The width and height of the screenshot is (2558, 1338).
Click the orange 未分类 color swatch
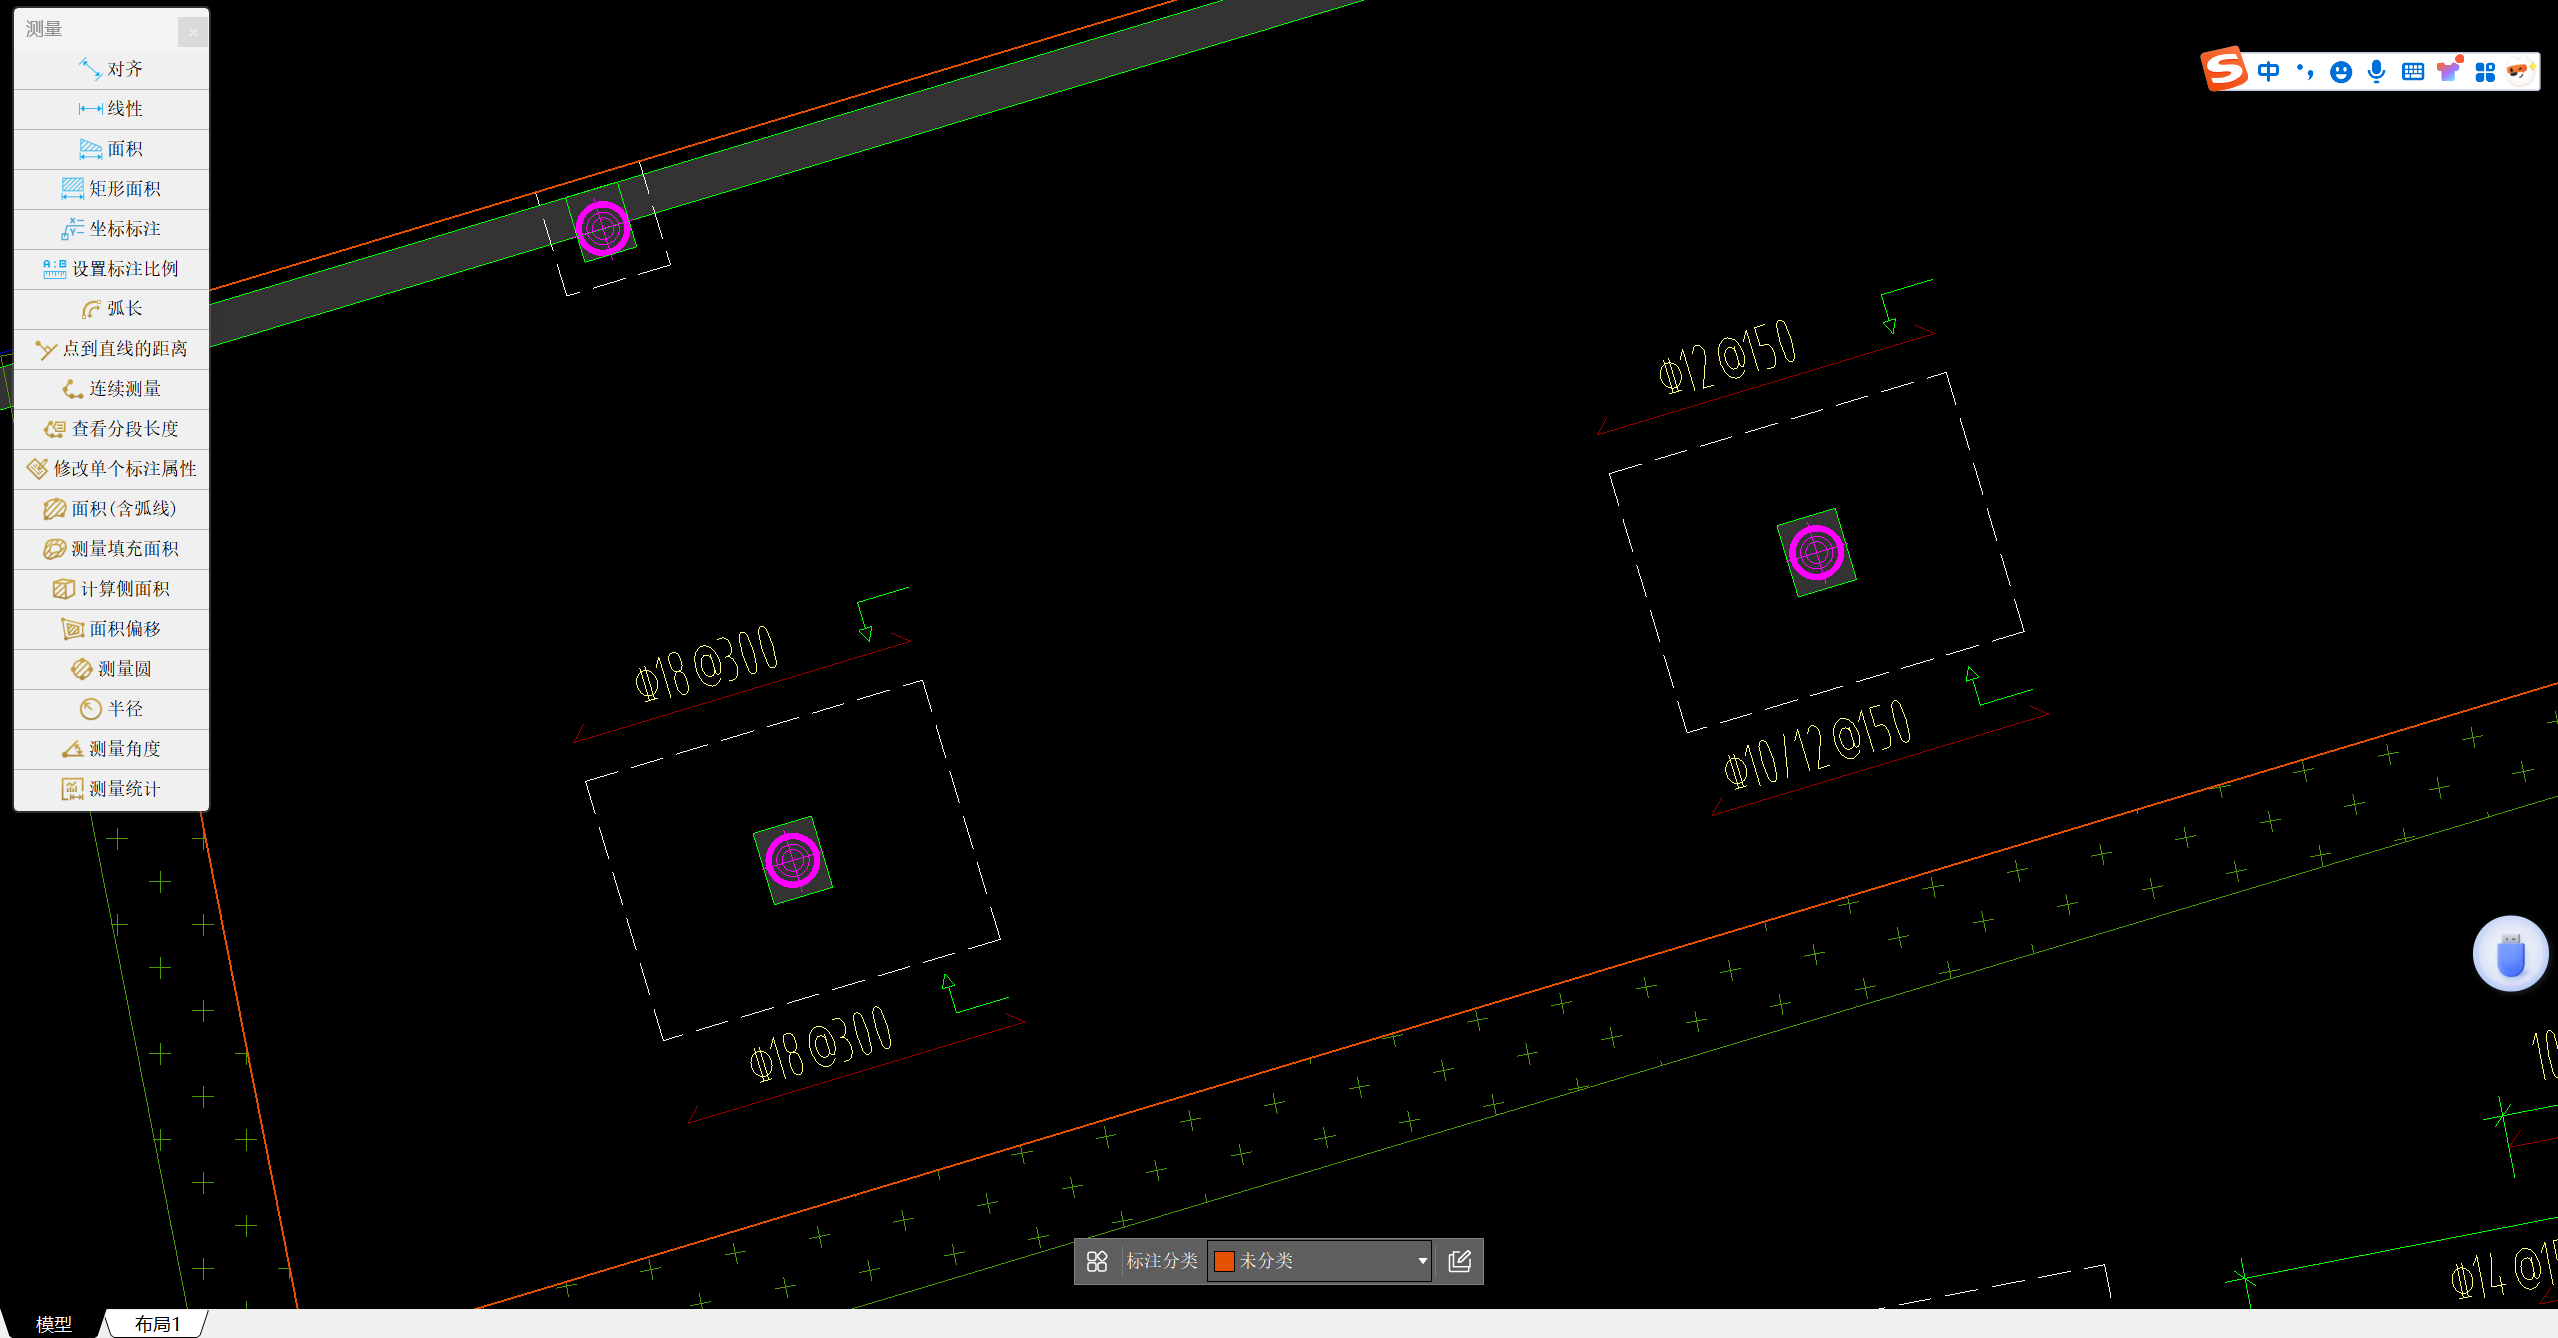pos(1224,1261)
